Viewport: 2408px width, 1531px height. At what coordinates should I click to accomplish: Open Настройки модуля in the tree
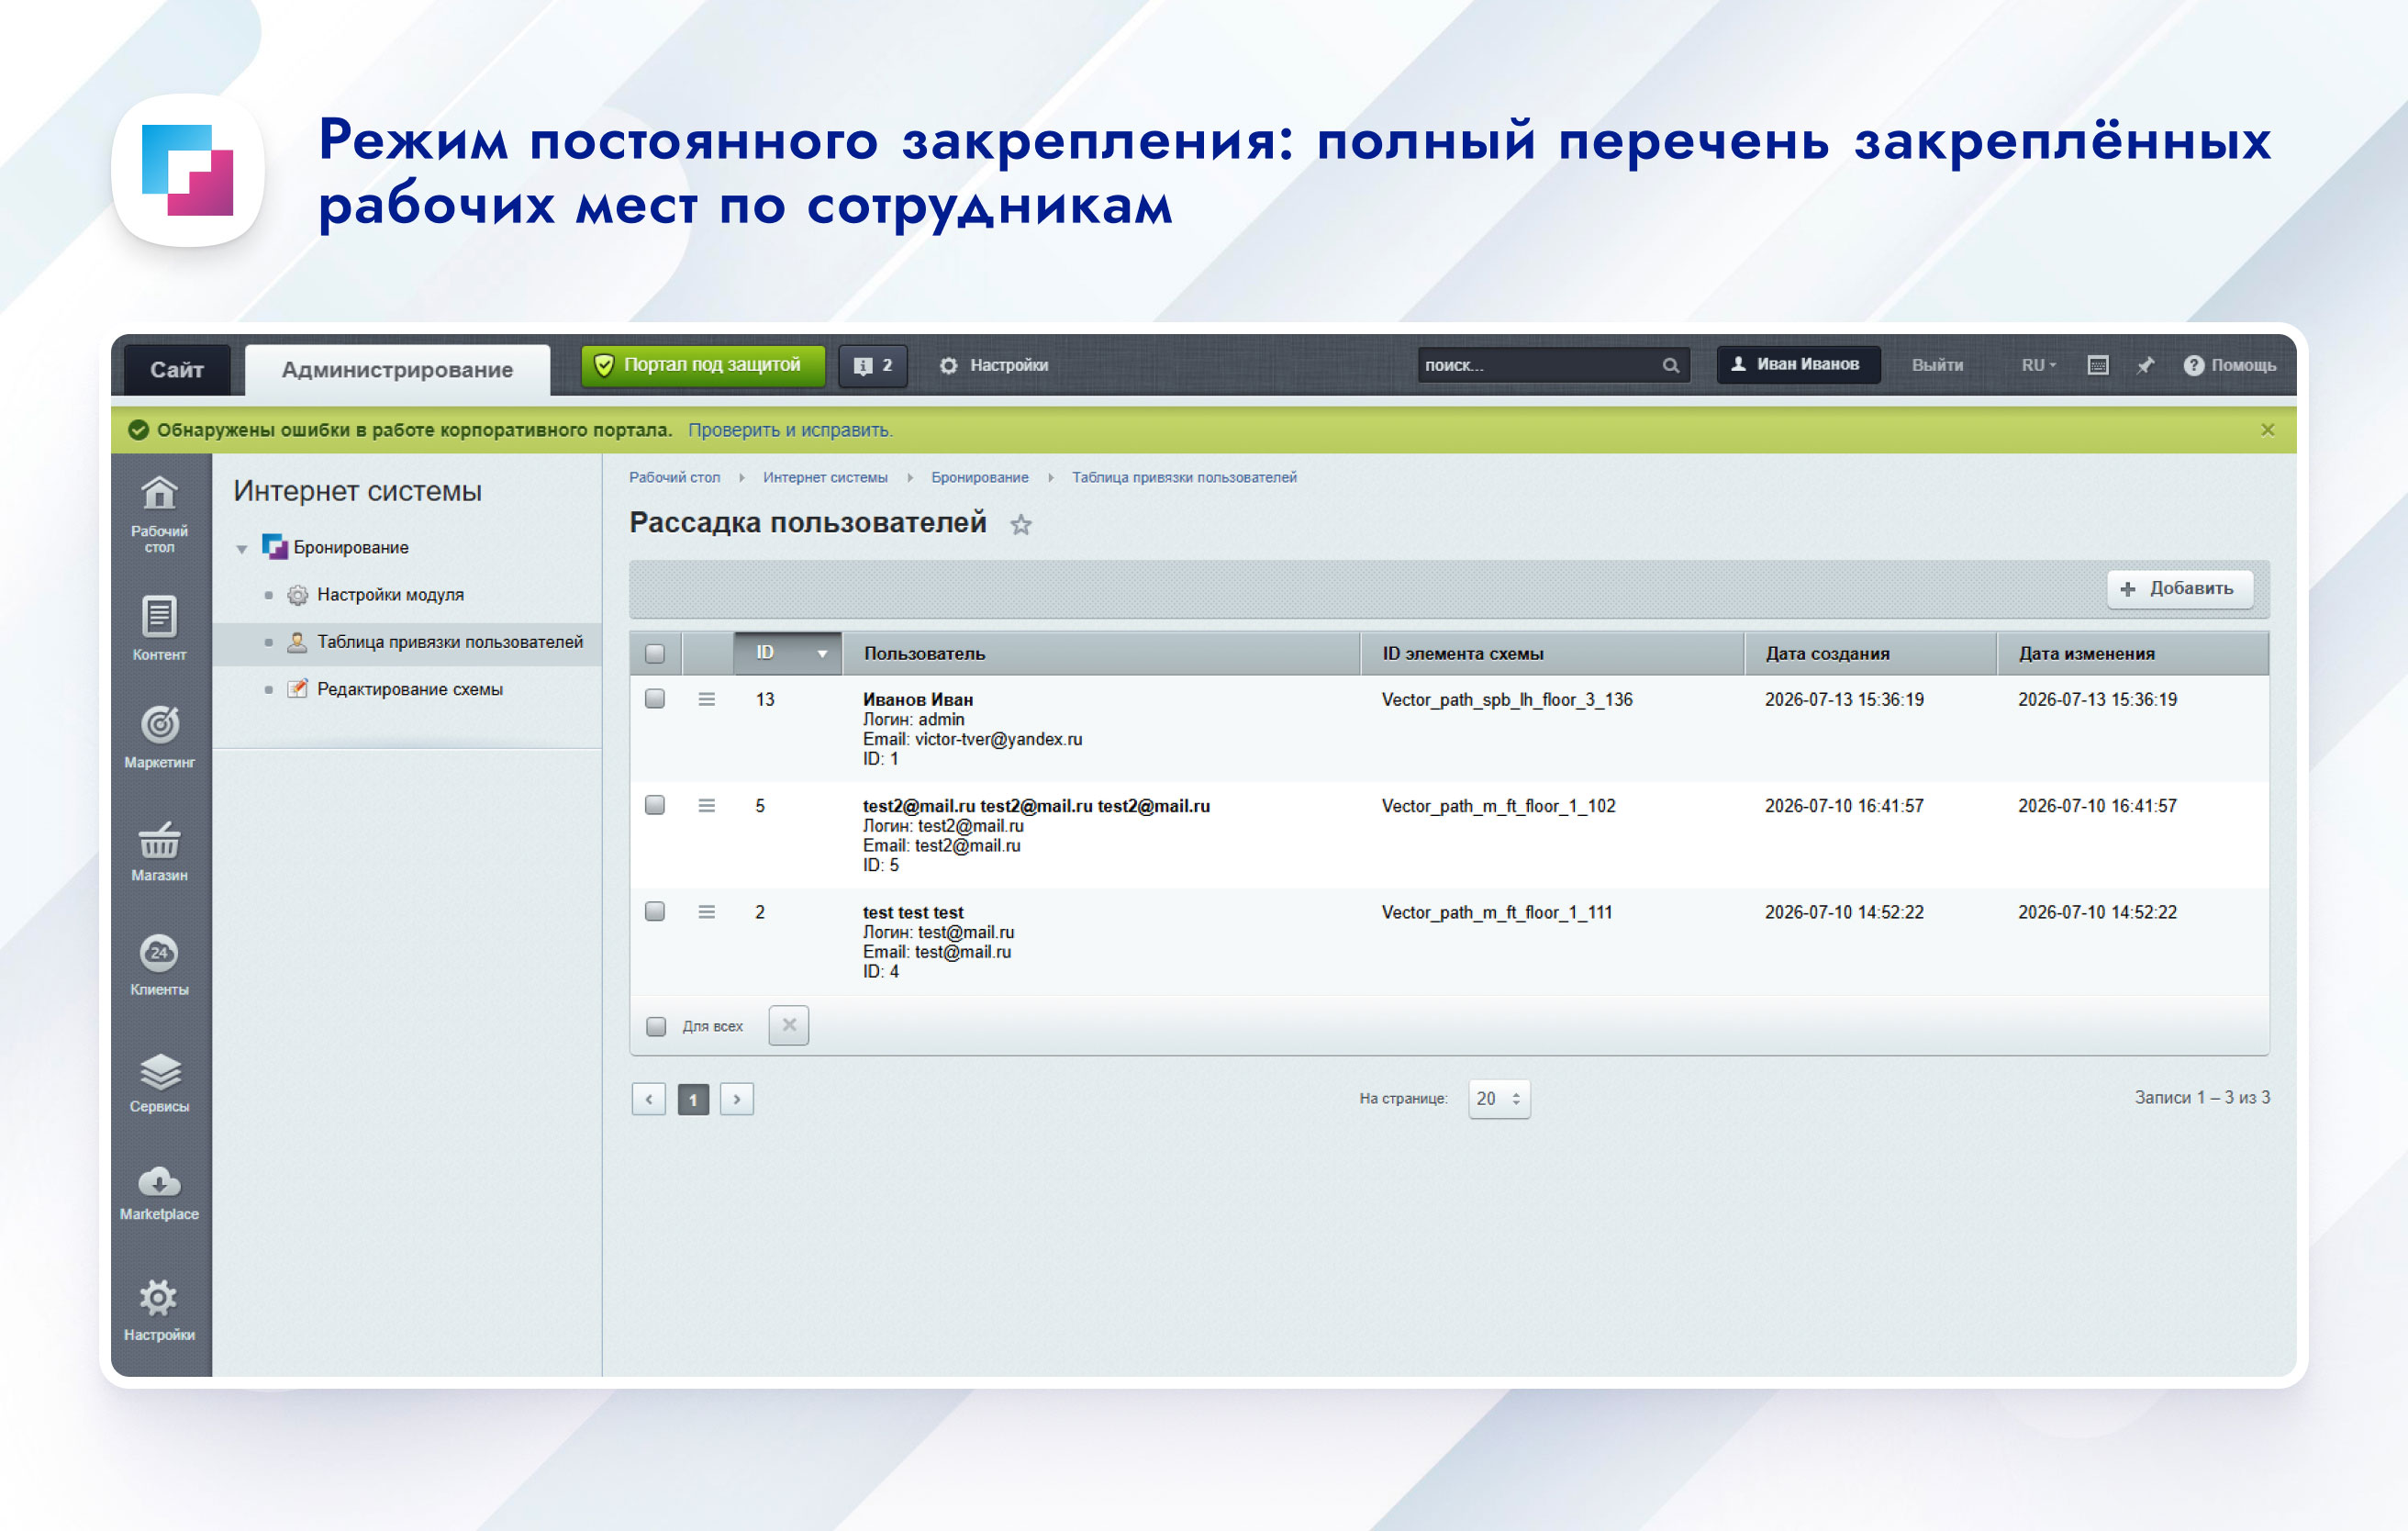click(390, 595)
